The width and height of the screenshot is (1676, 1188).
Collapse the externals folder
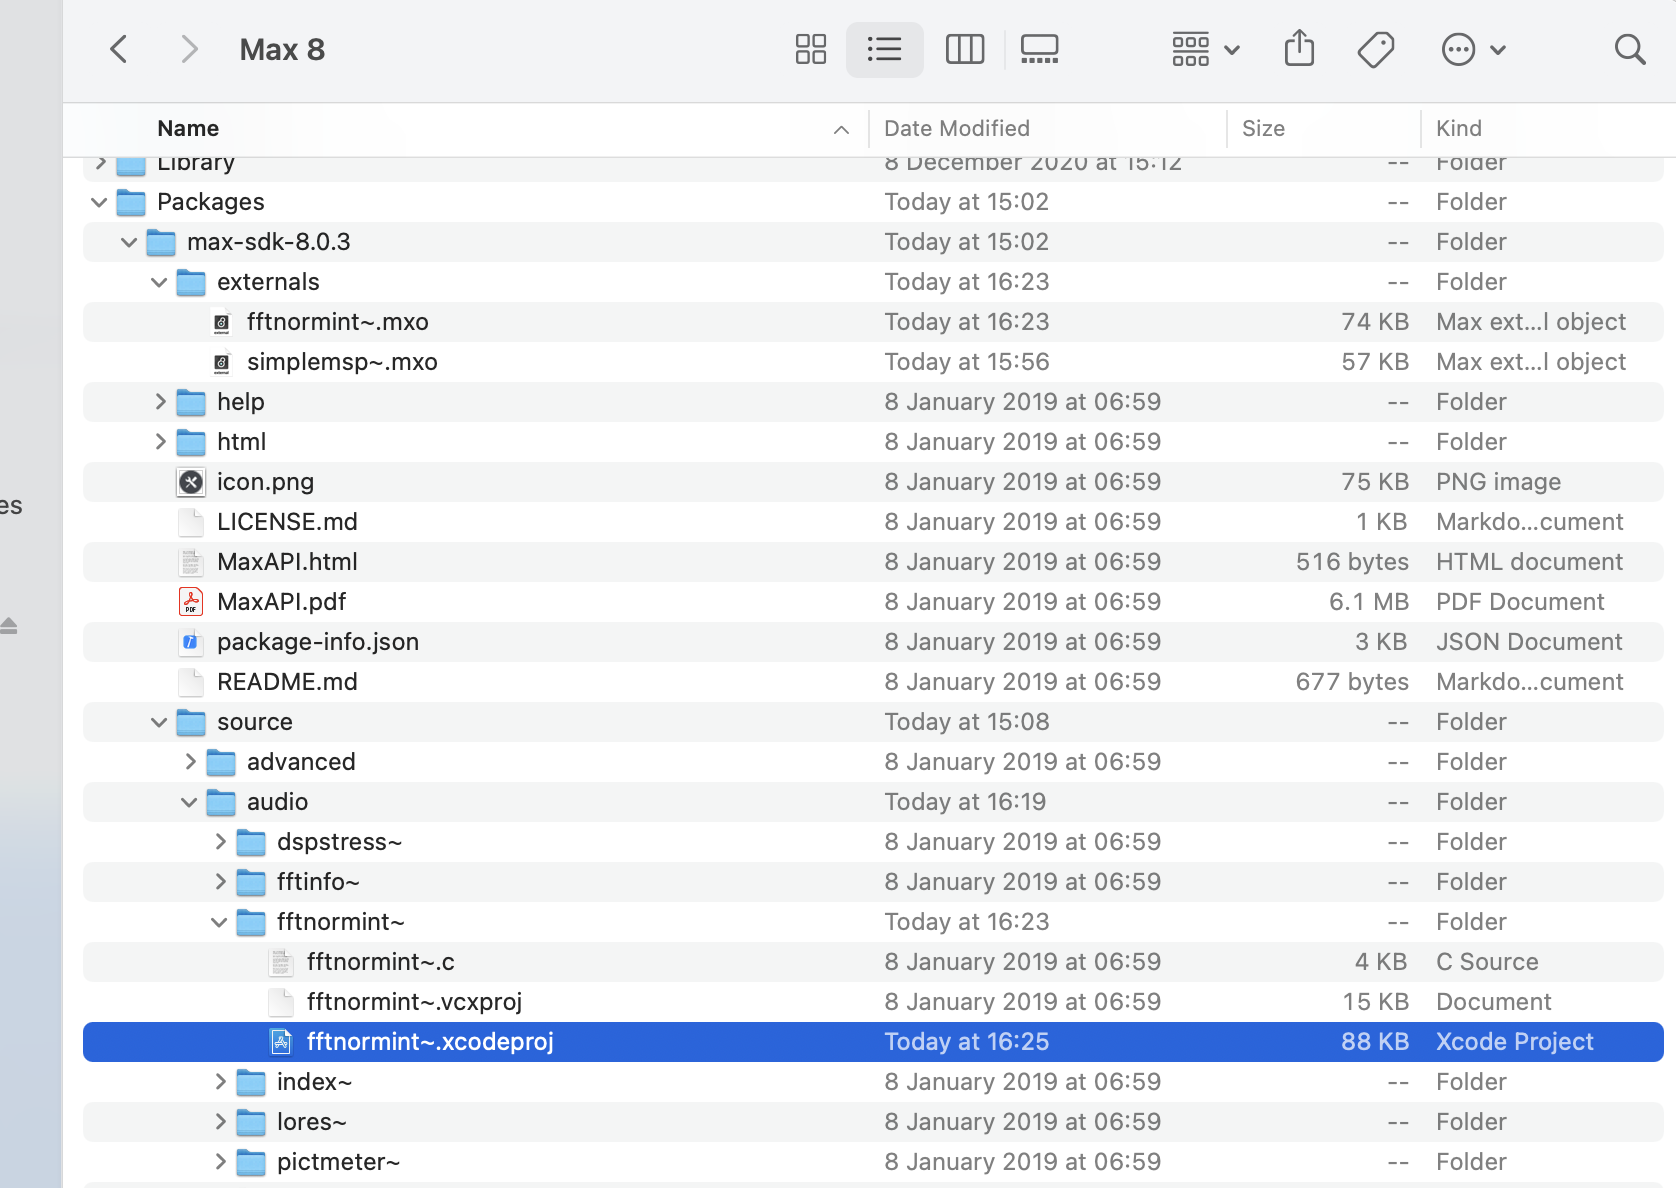159,282
